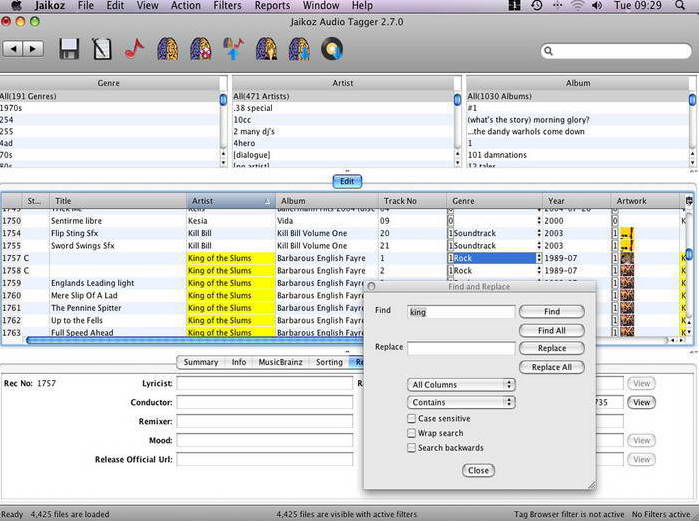Viewport: 699px width, 521px height.
Task: Select 10cc in the Artist list
Action: (343, 119)
